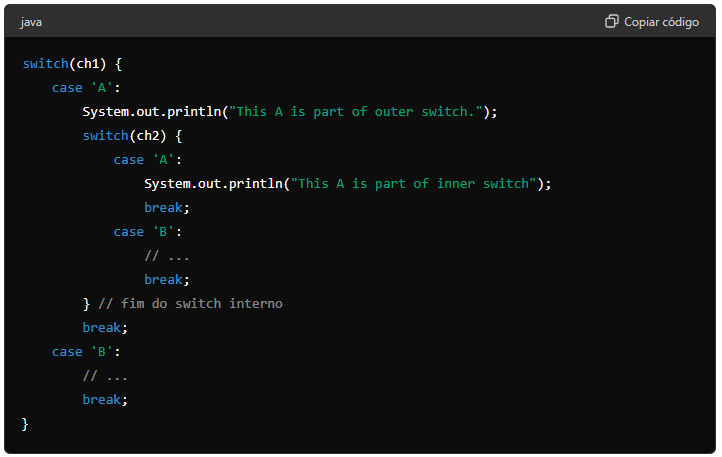Click the "This A is part of inner switch" string
This screenshot has height=457, width=722.
tap(413, 184)
